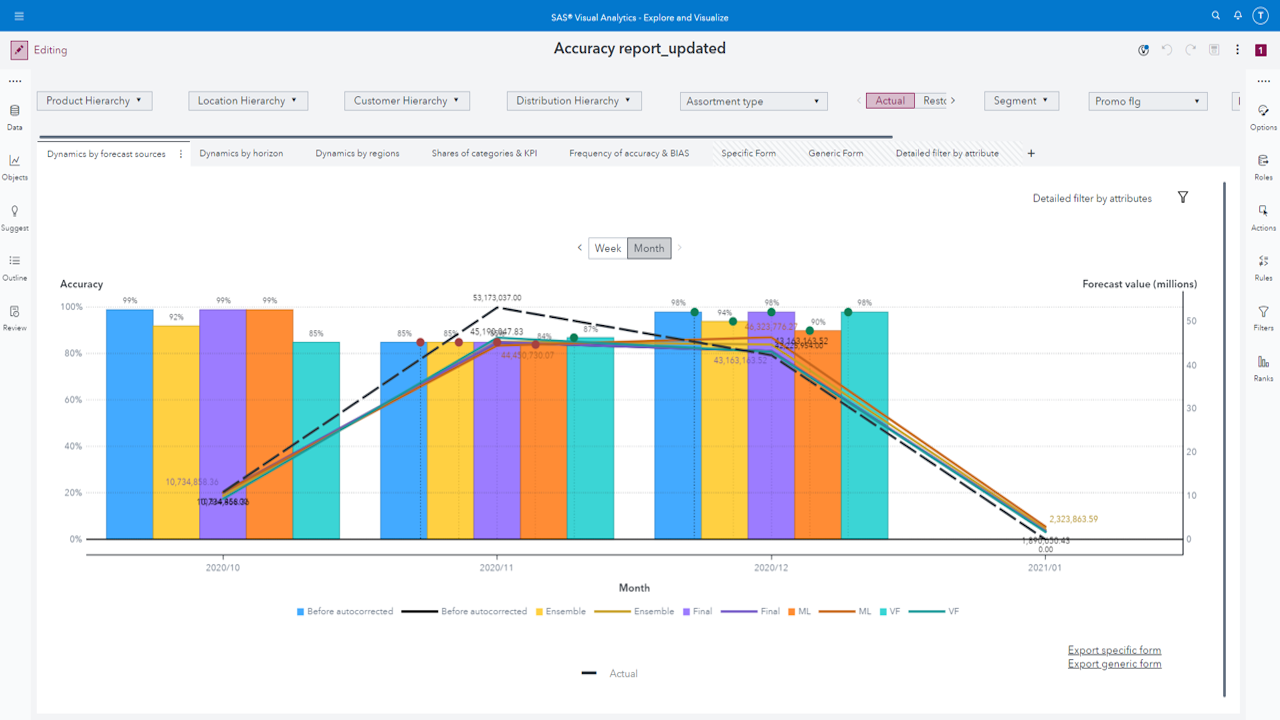Open the Outline pane
This screenshot has width=1280, height=720.
15,268
